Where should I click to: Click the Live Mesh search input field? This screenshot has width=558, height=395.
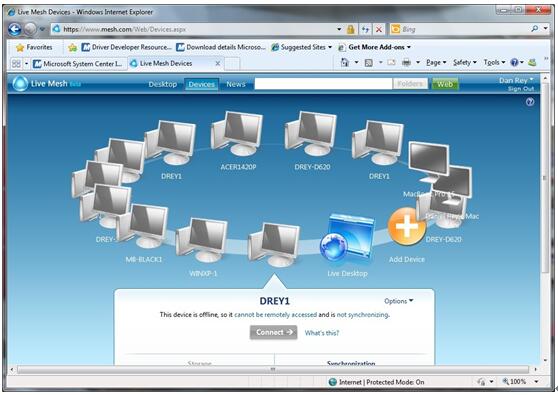(323, 84)
